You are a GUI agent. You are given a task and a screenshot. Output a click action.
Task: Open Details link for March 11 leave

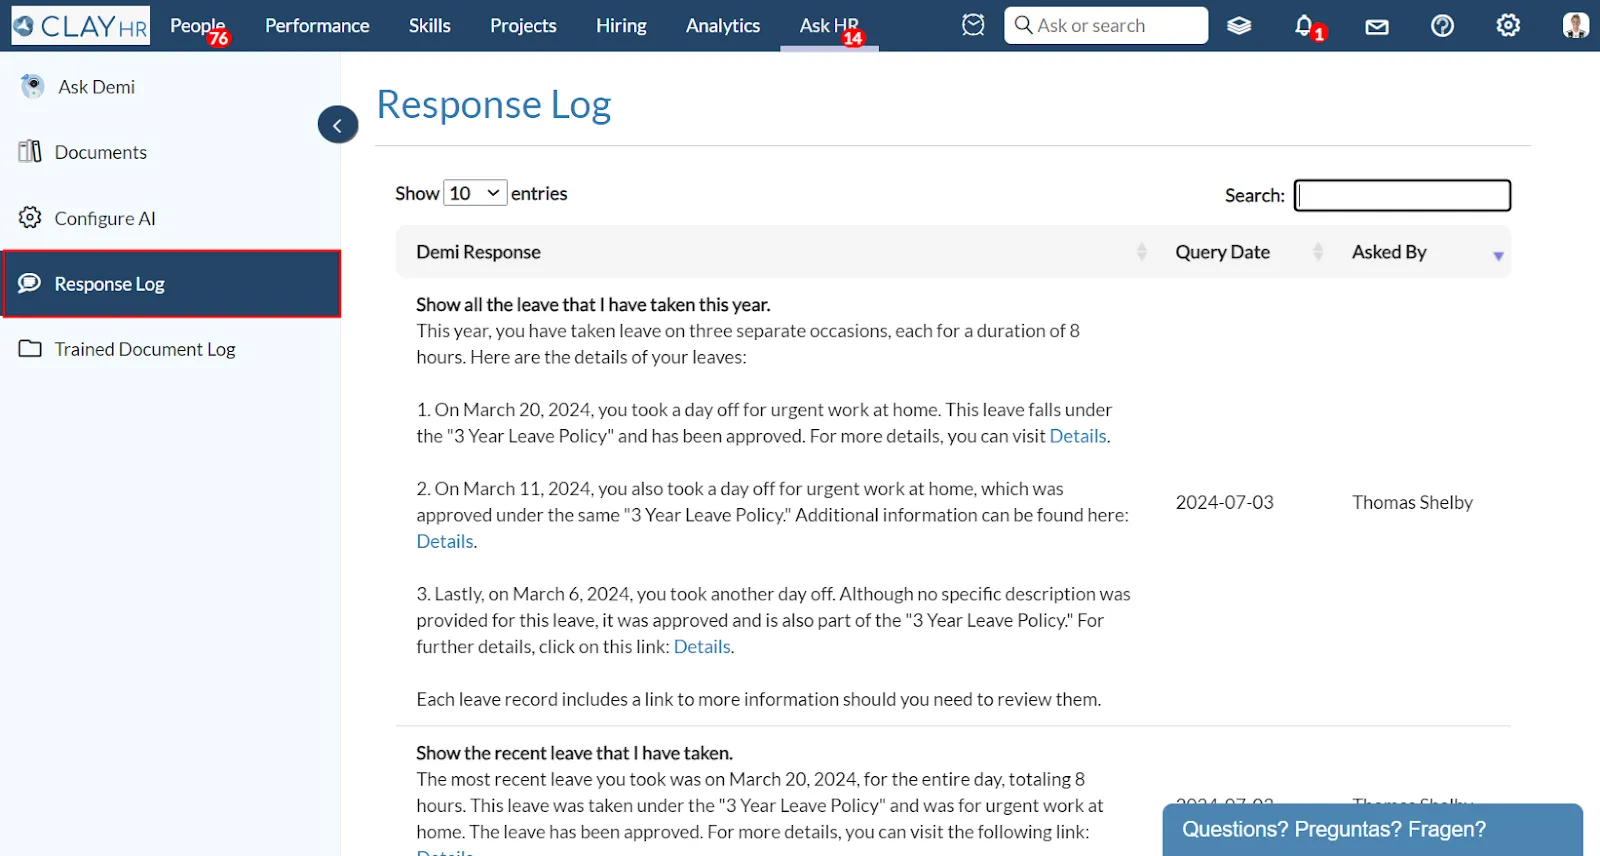pyautogui.click(x=445, y=541)
